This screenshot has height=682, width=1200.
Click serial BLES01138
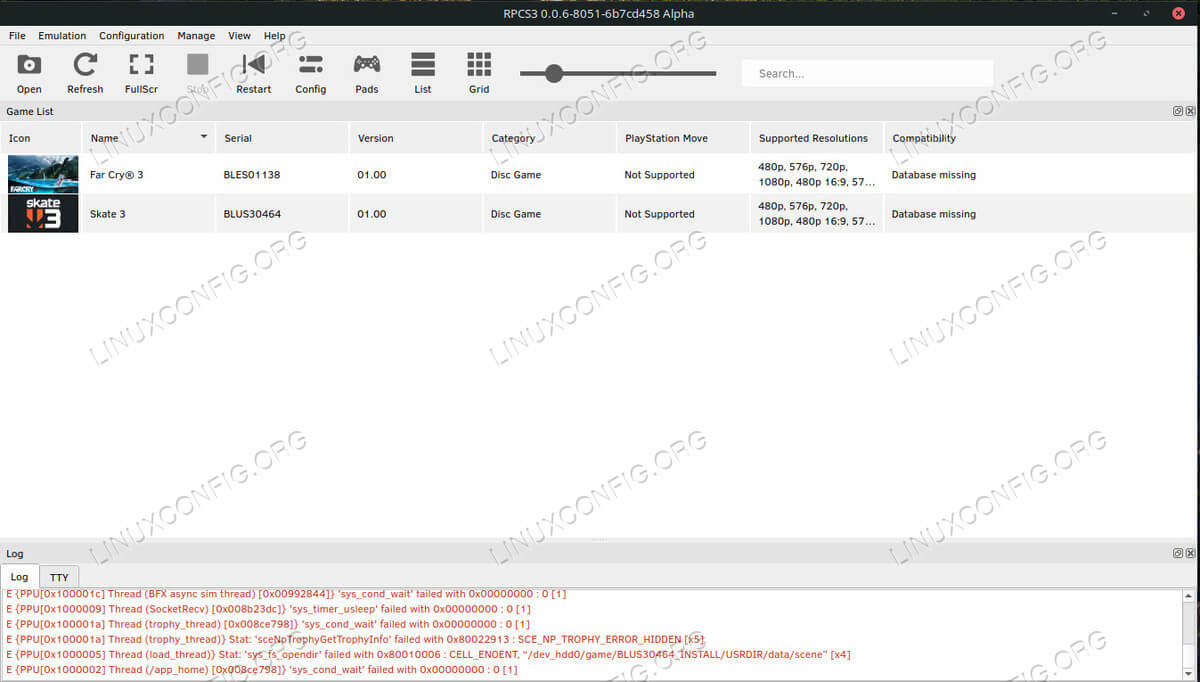pos(252,175)
